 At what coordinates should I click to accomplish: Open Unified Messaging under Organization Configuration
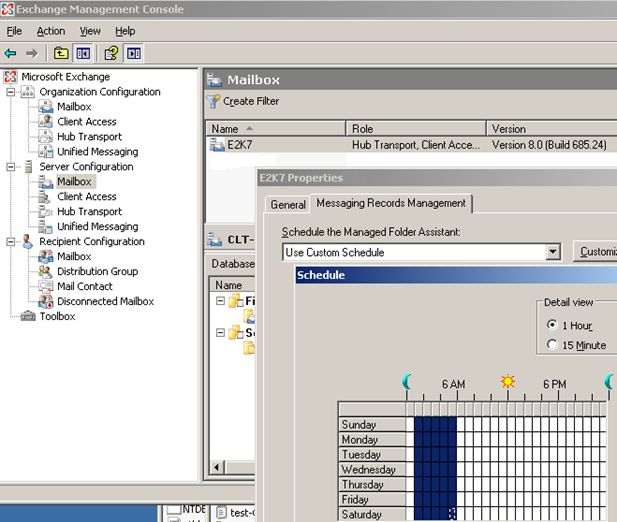(98, 151)
